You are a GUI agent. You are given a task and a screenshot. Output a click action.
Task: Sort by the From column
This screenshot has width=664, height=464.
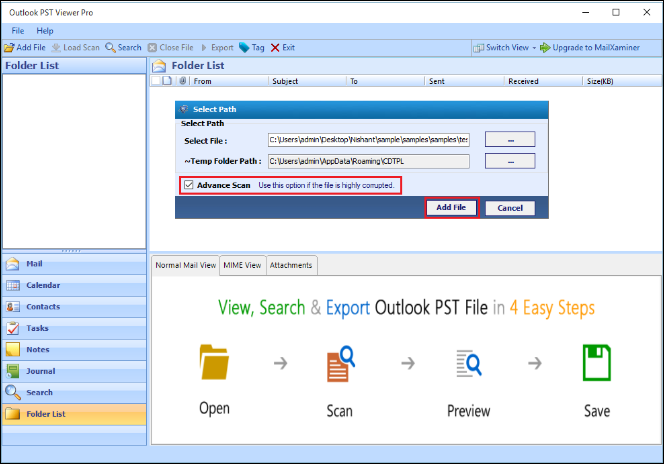[x=229, y=81]
